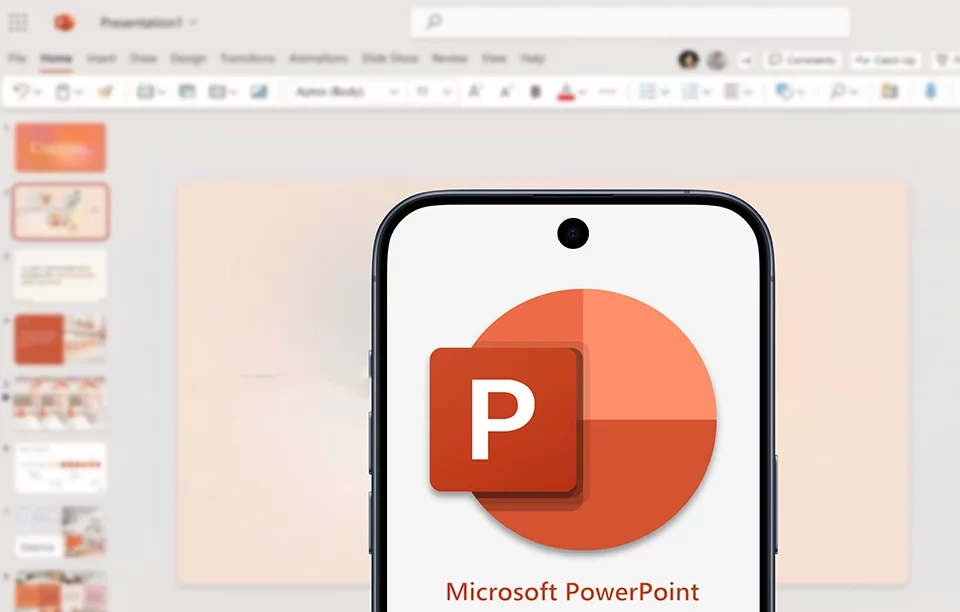Click the Paste clipboard icon
The image size is (960, 612).
pos(63,92)
